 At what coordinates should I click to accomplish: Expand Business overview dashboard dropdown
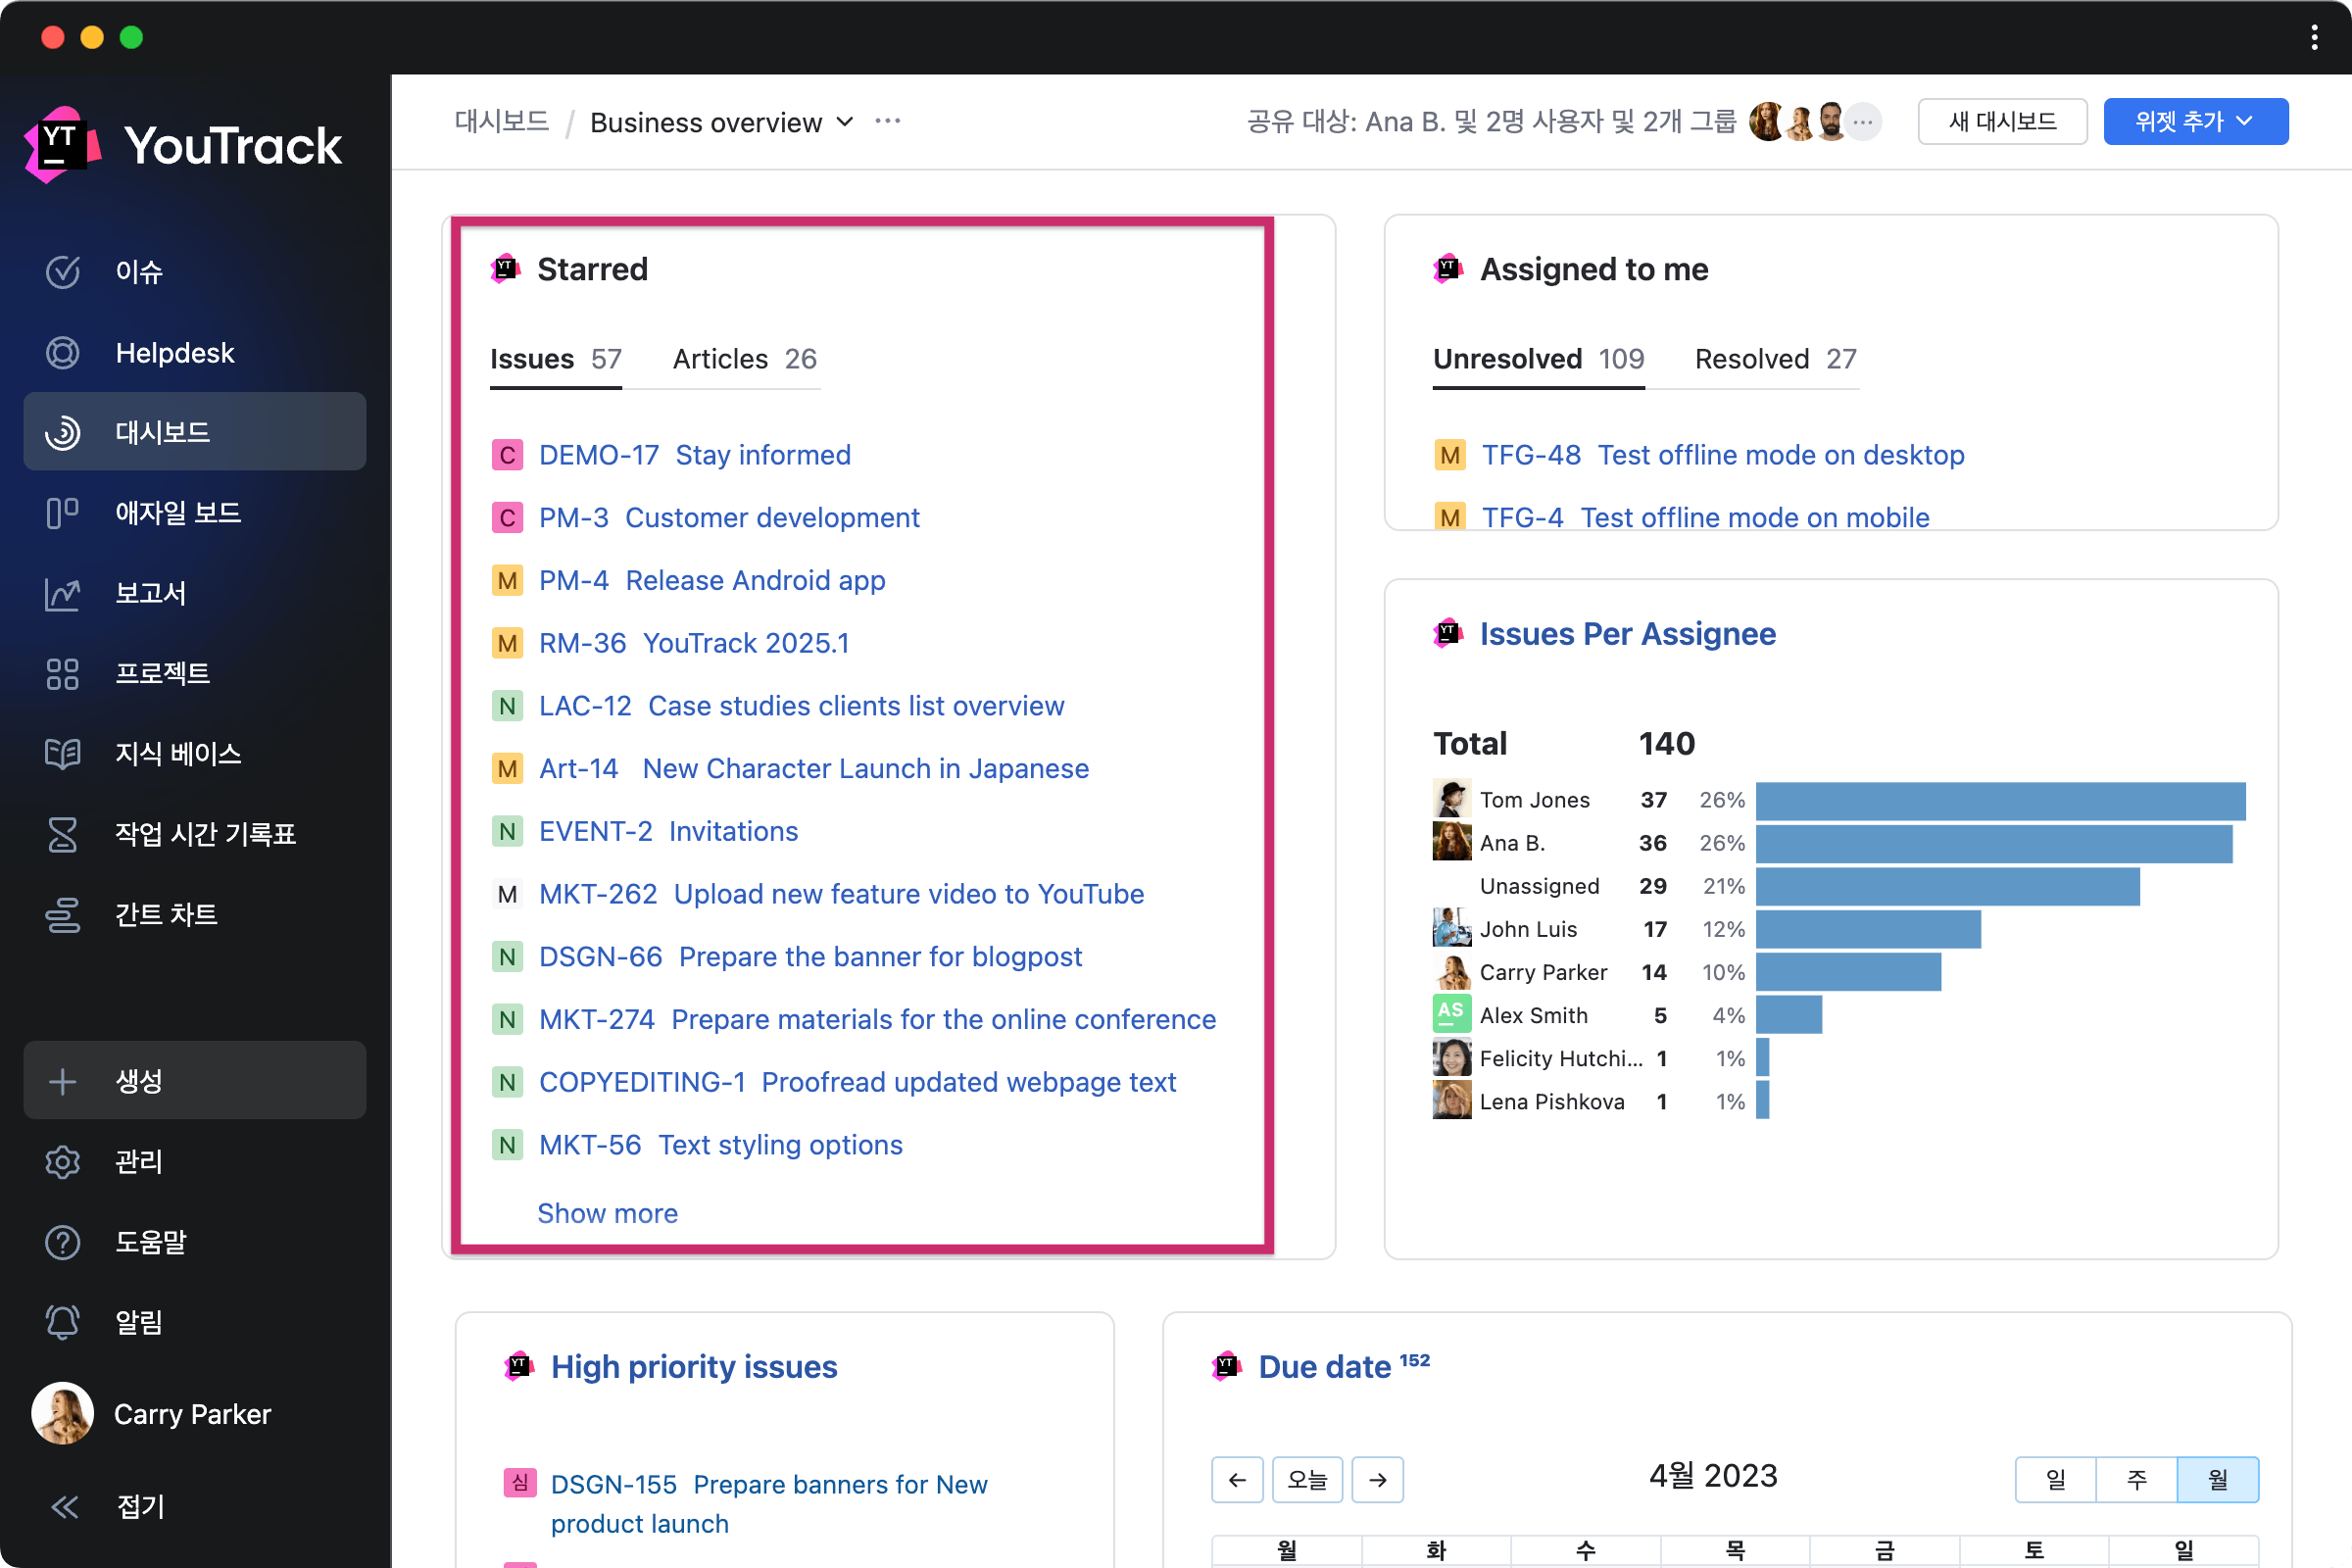click(845, 122)
